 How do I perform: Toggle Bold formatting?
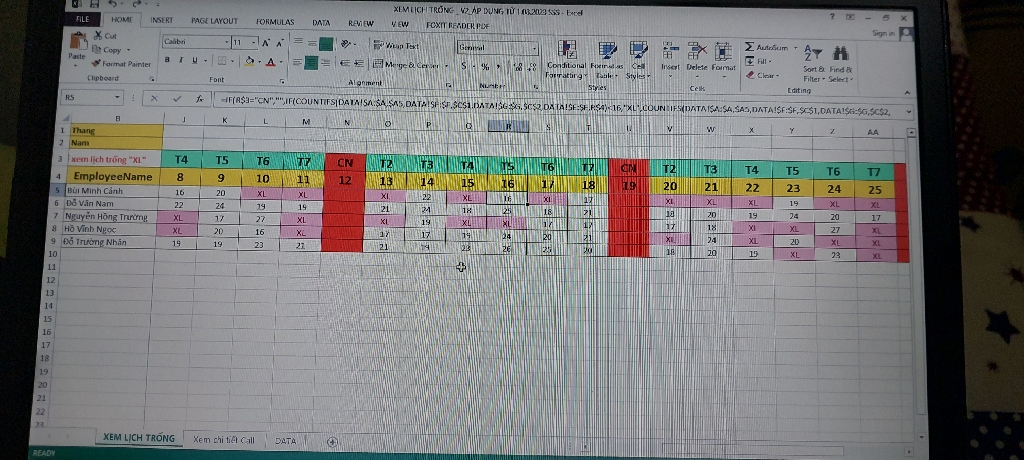[x=169, y=60]
